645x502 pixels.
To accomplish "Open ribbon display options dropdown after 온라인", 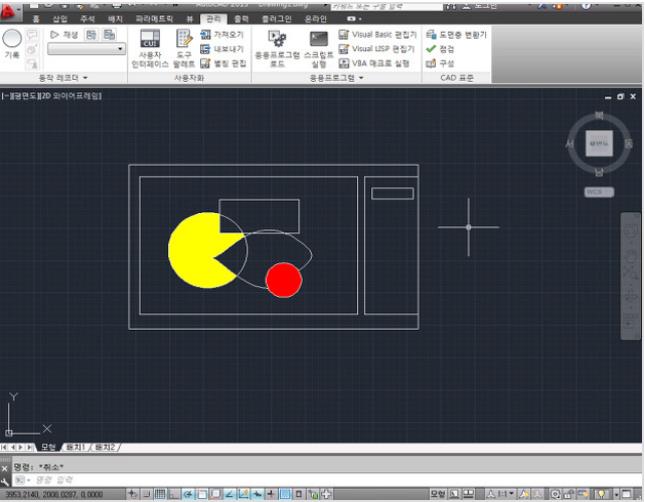I will click(x=354, y=19).
